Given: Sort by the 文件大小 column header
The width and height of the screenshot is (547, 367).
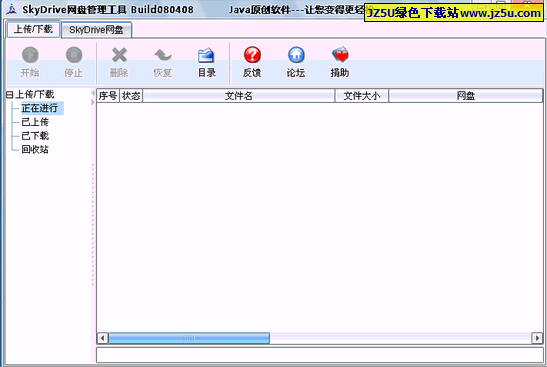Looking at the screenshot, I should click(x=362, y=96).
